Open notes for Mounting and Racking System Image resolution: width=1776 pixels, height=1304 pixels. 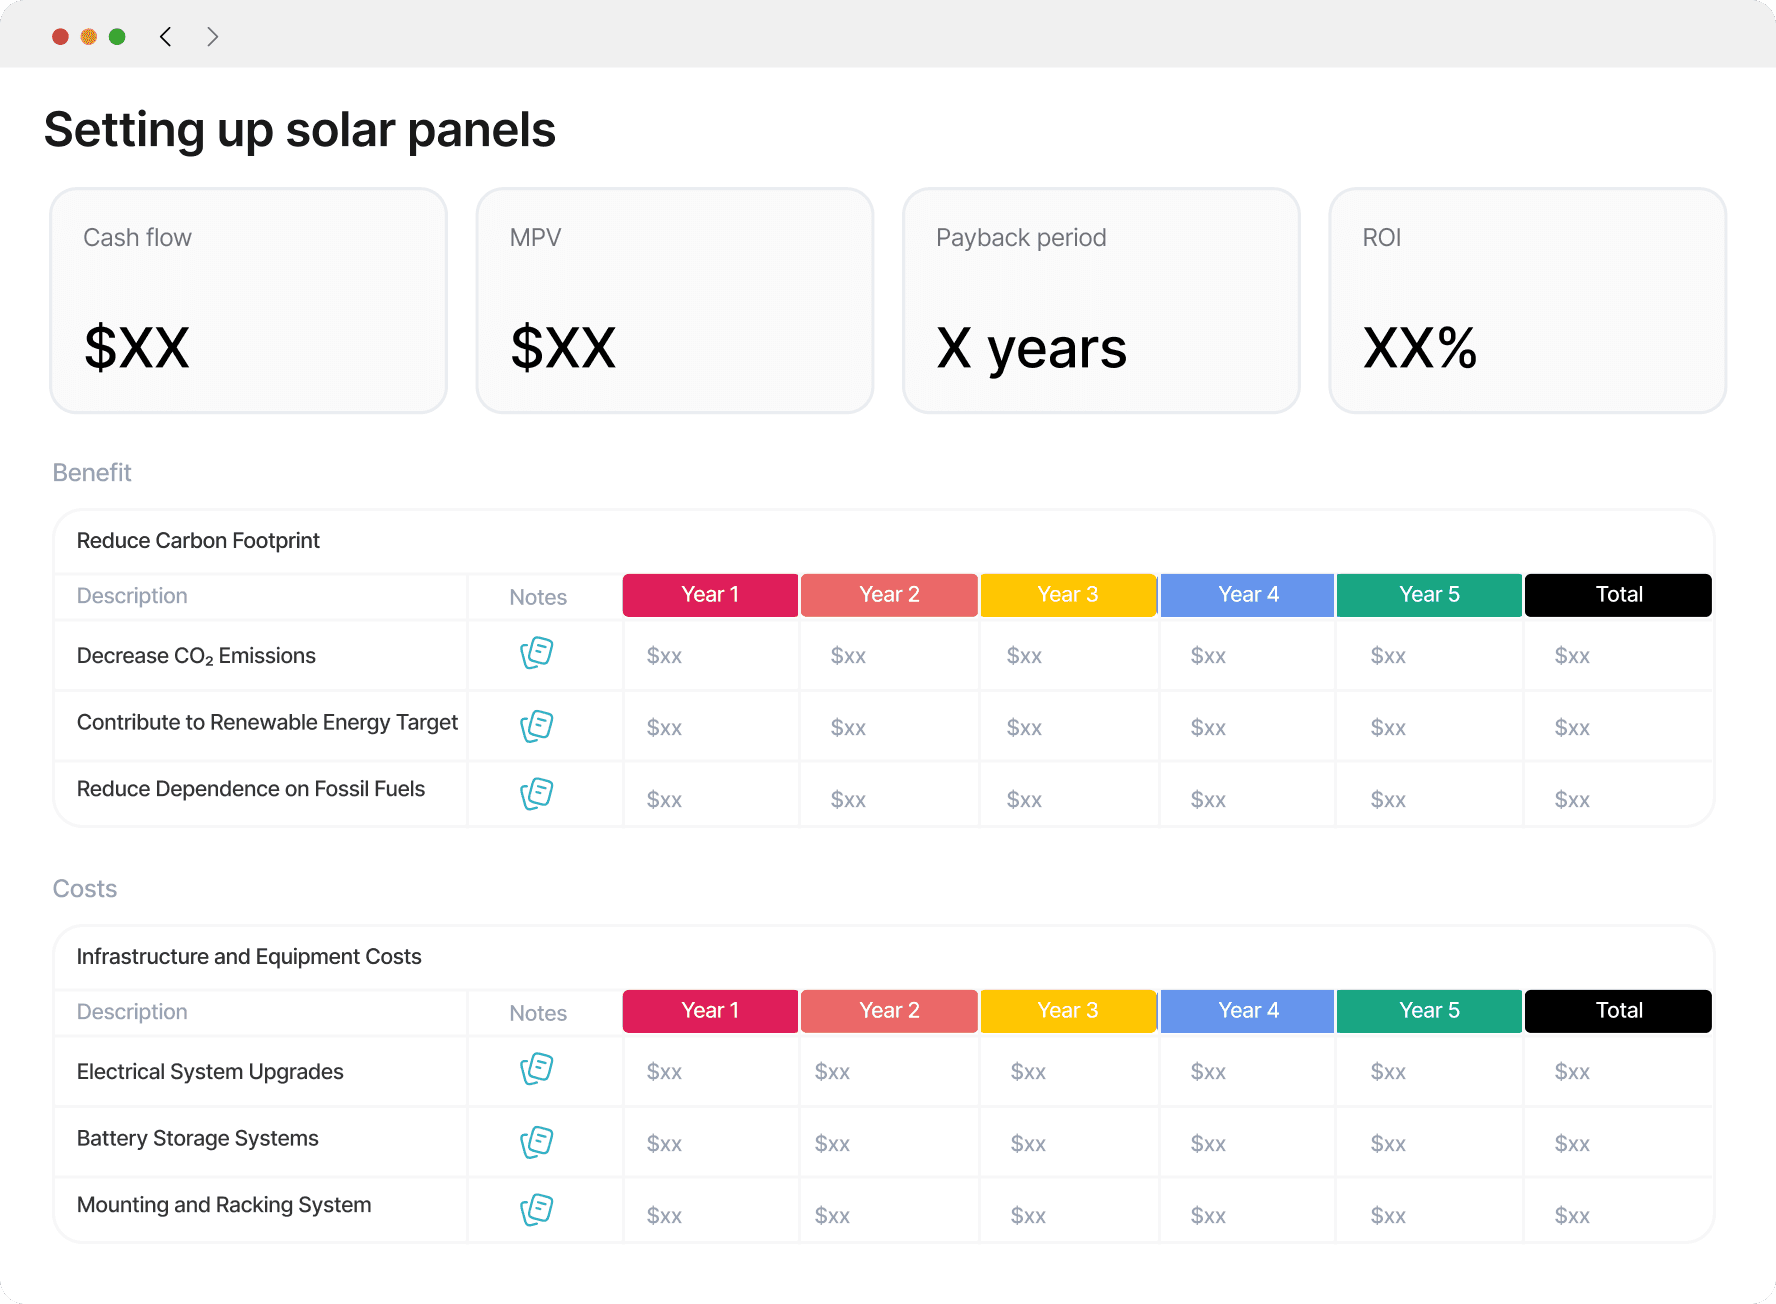point(537,1210)
